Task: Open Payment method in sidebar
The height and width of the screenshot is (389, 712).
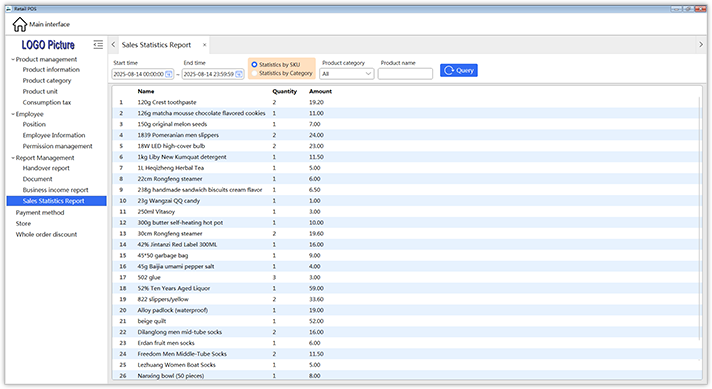Action: [x=40, y=212]
